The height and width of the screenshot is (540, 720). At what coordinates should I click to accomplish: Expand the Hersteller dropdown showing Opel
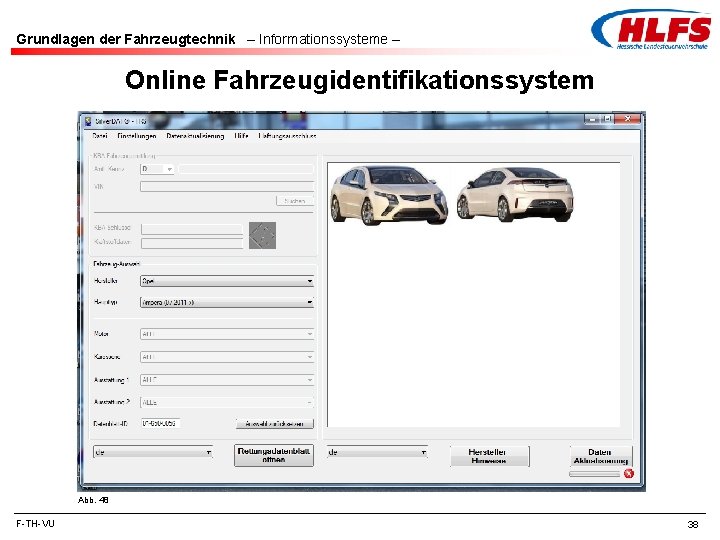tap(227, 281)
